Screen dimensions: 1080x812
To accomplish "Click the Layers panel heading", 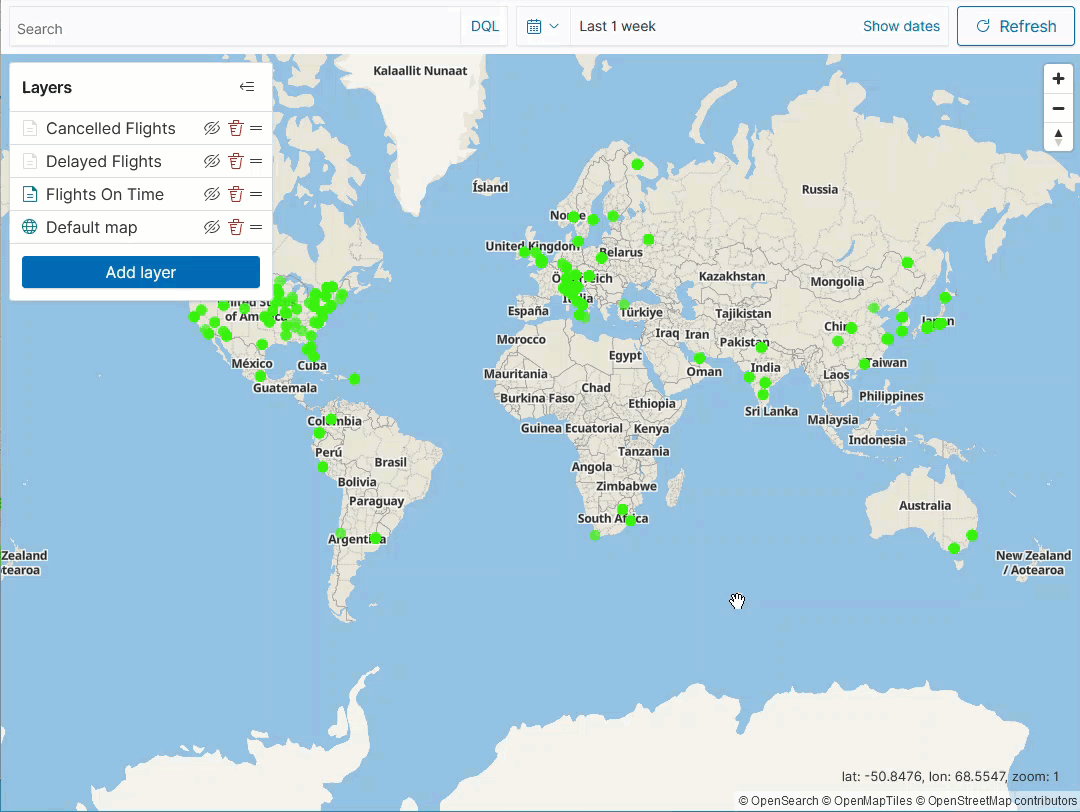I will click(x=47, y=87).
